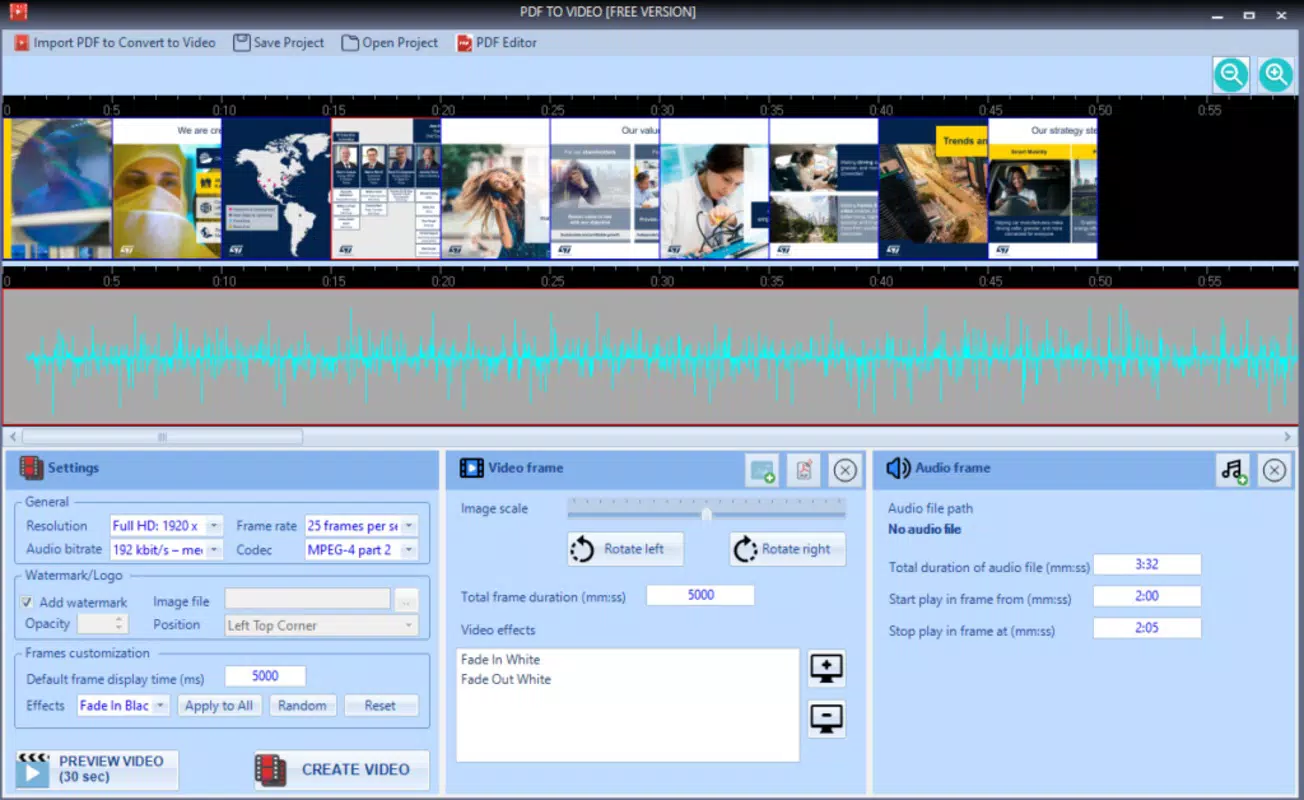Launch the PDF Editor toolbar item
Screen dimensions: 1304x800
pos(497,43)
